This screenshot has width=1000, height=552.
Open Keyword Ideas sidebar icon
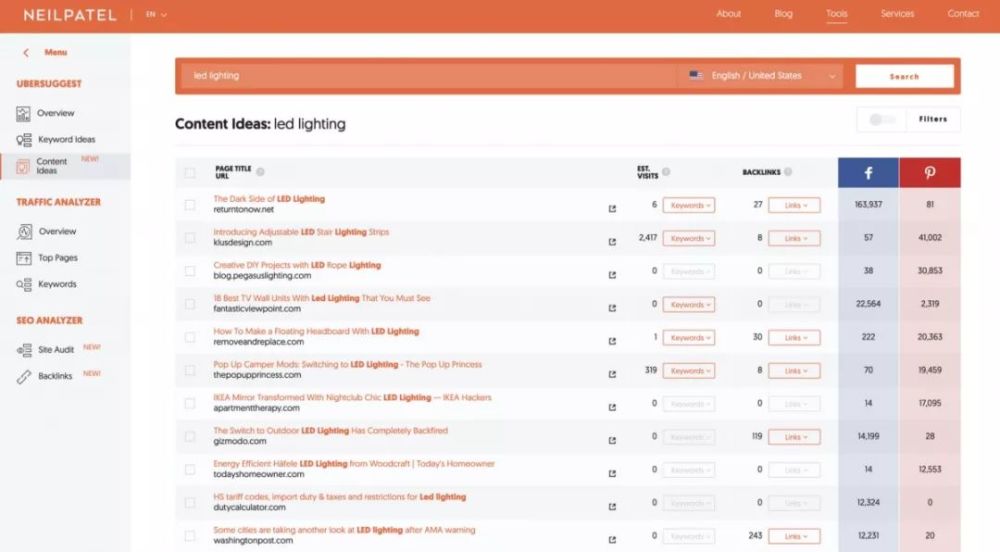pyautogui.click(x=24, y=140)
